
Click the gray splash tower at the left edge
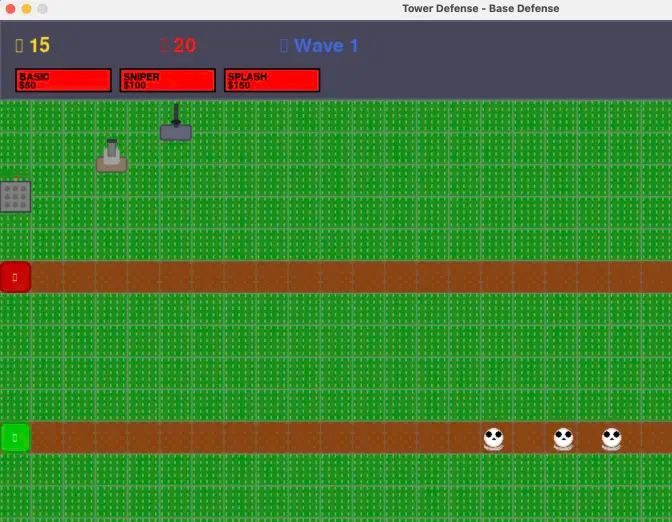tap(15, 196)
